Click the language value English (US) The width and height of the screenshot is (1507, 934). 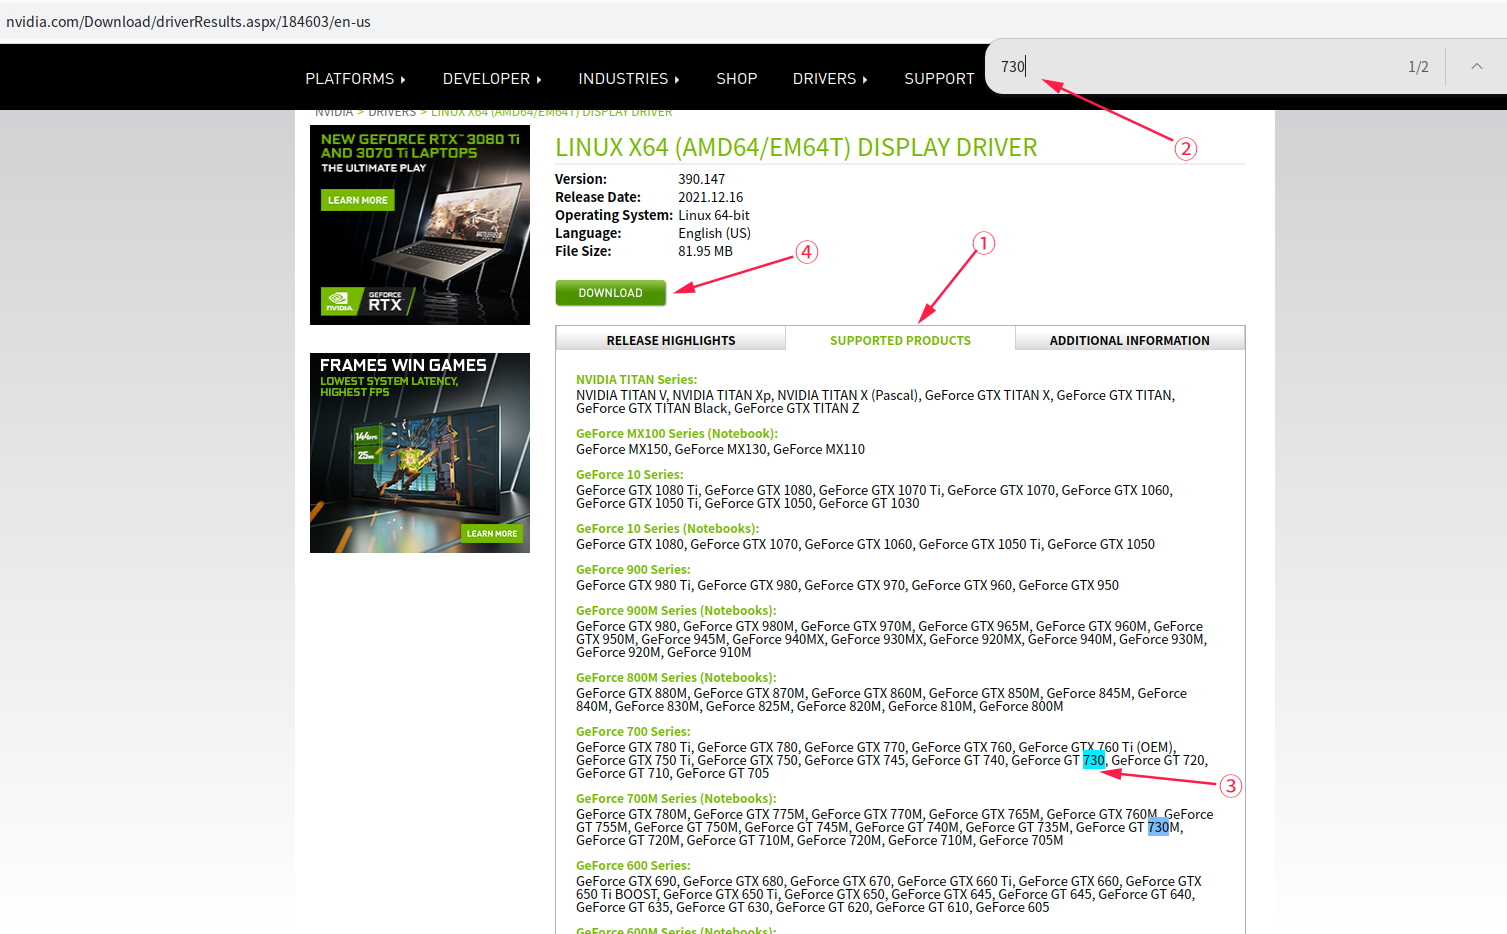click(x=715, y=233)
